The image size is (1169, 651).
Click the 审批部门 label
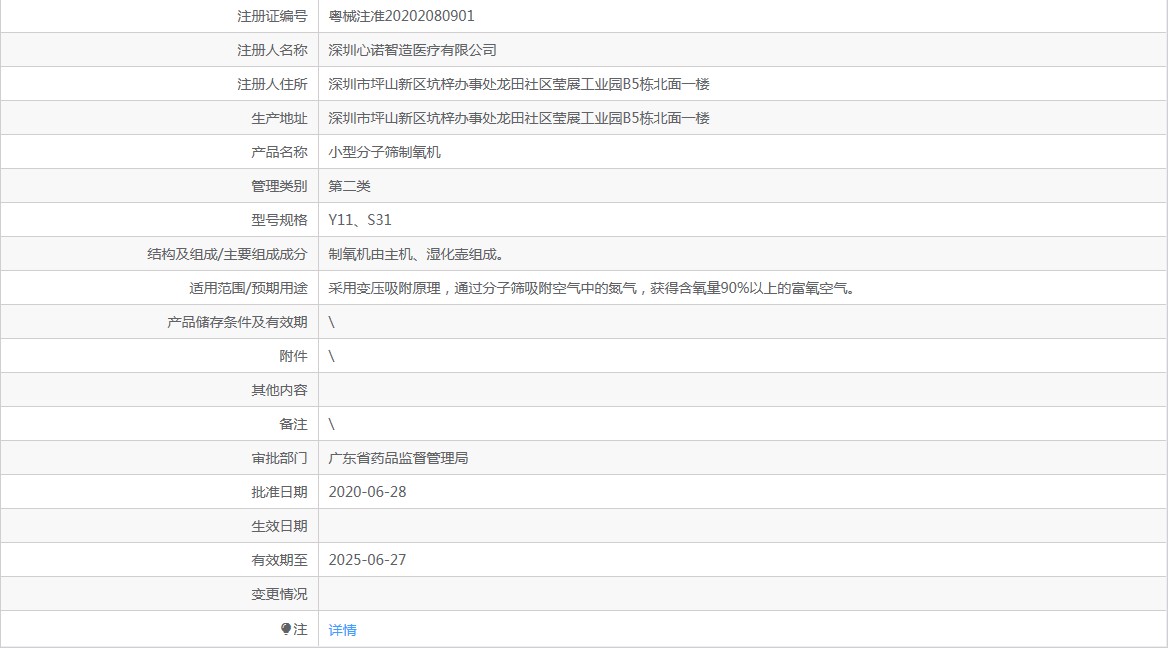click(280, 458)
